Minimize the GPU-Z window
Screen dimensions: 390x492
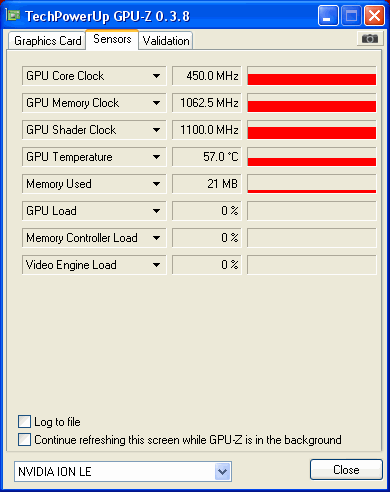tap(328, 16)
